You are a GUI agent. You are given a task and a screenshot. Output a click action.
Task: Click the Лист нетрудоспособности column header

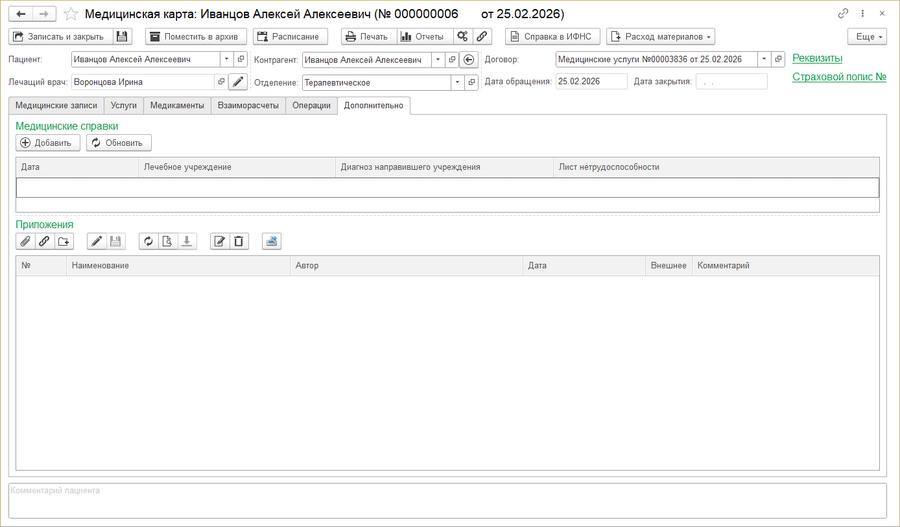716,167
